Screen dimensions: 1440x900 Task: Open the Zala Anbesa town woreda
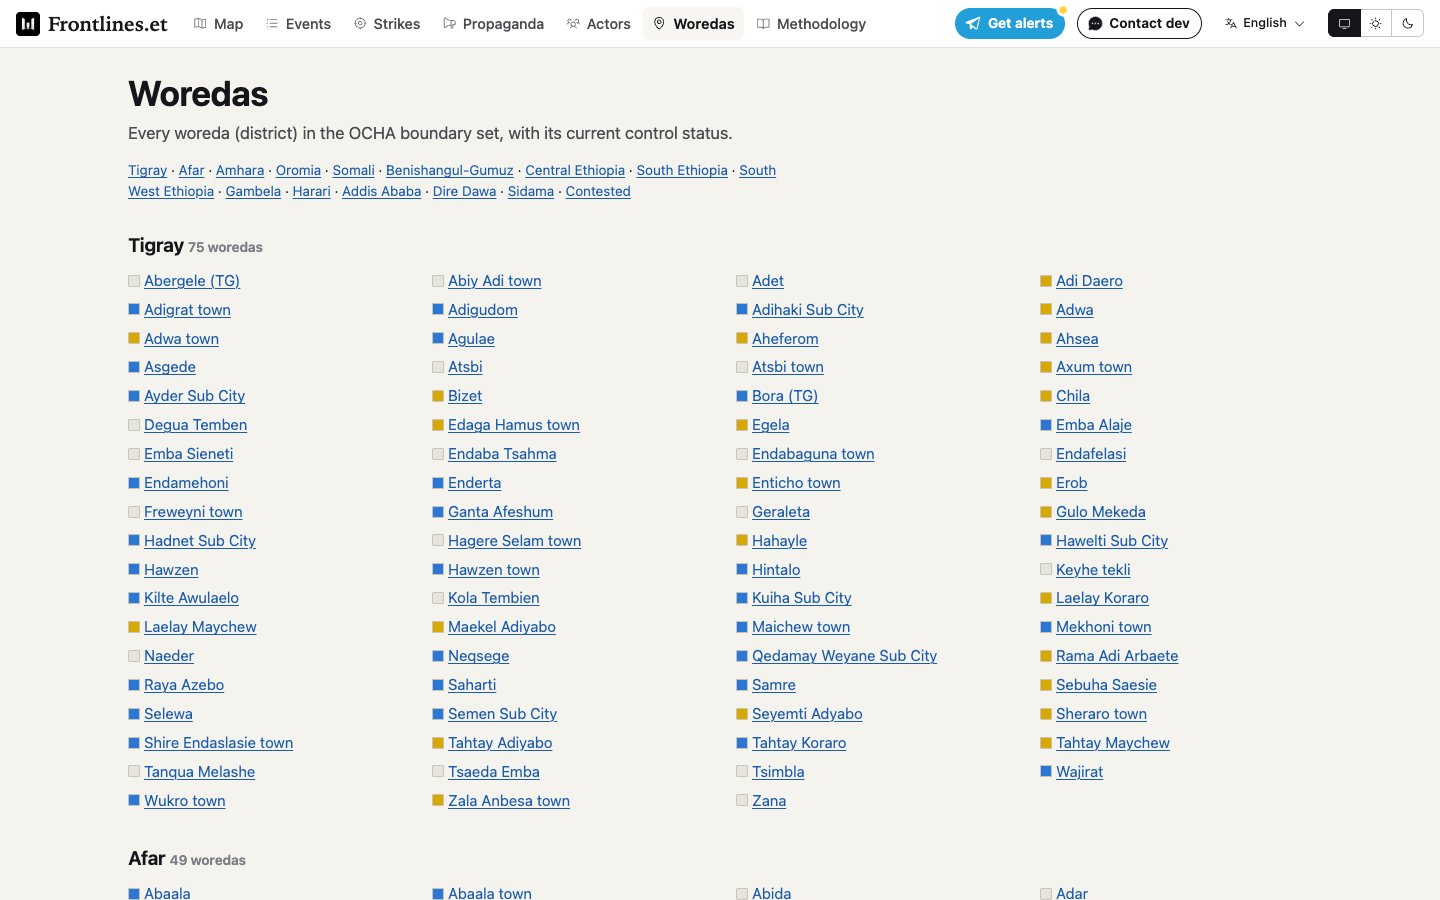[509, 801]
